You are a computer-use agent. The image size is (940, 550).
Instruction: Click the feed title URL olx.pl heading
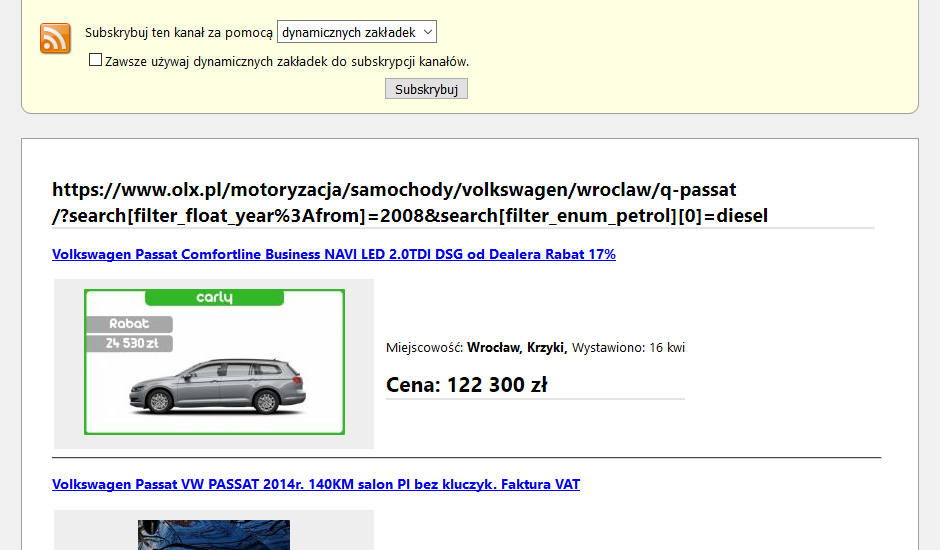pos(410,203)
